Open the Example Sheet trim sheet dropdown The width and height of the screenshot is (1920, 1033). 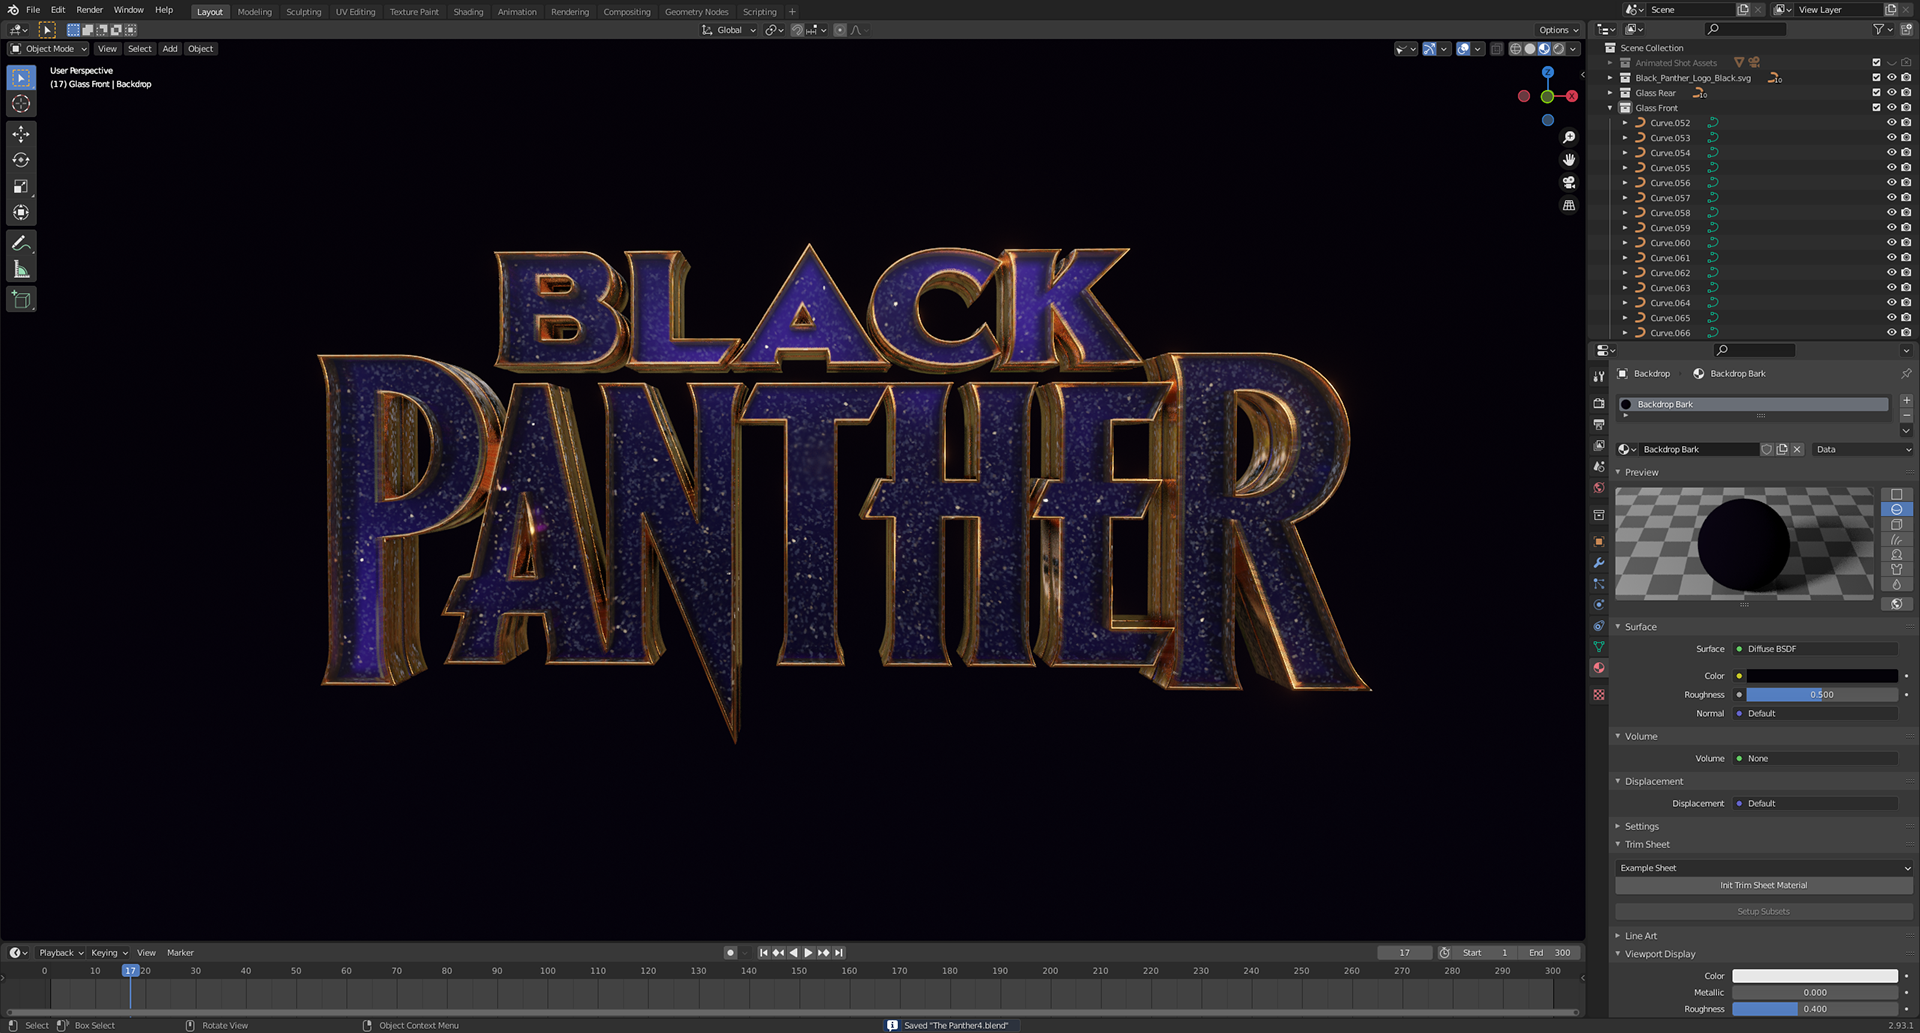point(1763,868)
